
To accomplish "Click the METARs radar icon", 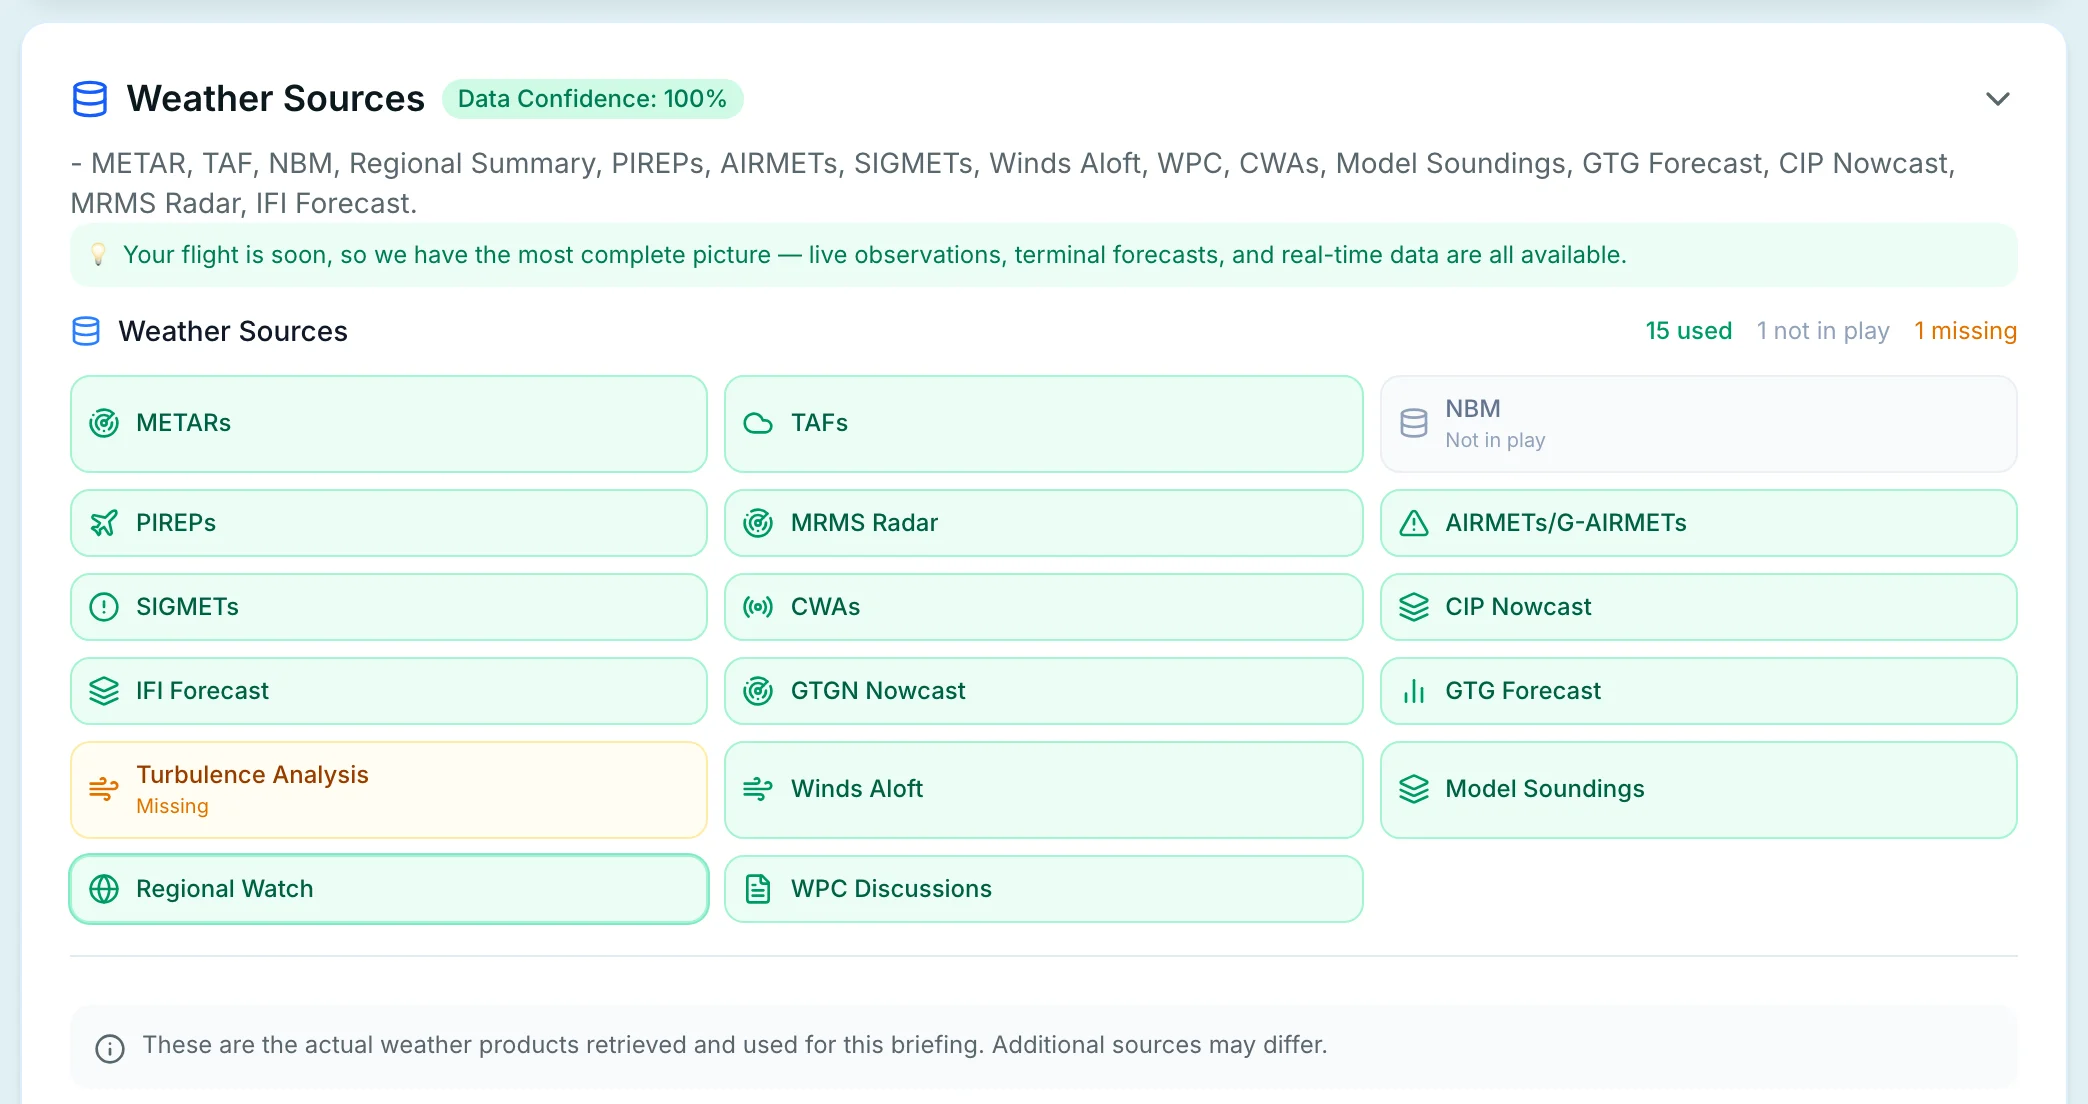I will tap(104, 423).
